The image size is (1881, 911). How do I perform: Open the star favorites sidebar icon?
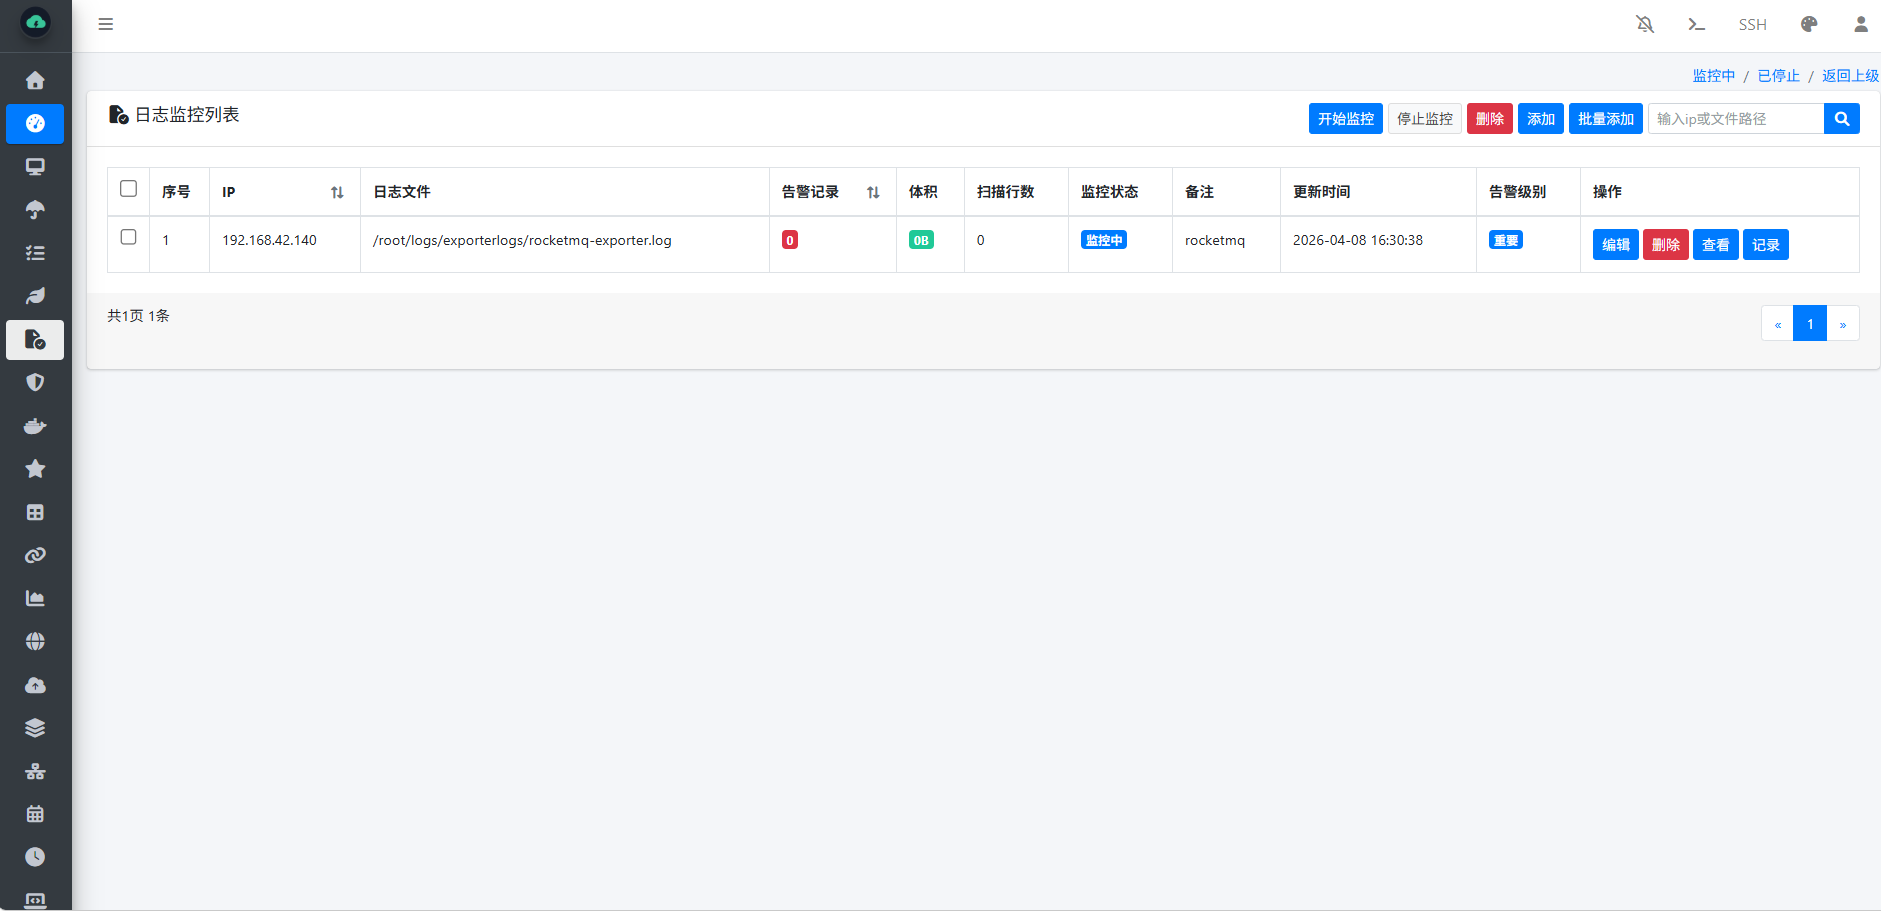pyautogui.click(x=35, y=469)
